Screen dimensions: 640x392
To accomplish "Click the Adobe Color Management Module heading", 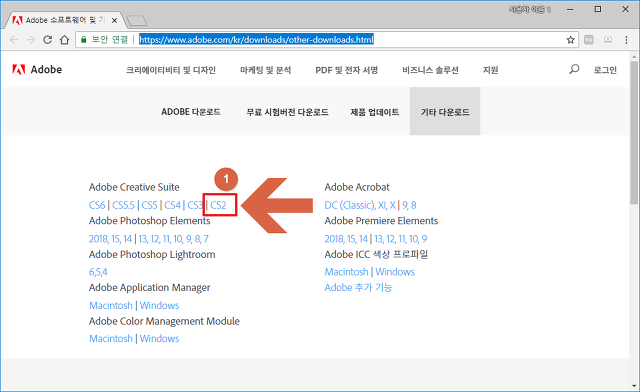I will [164, 321].
